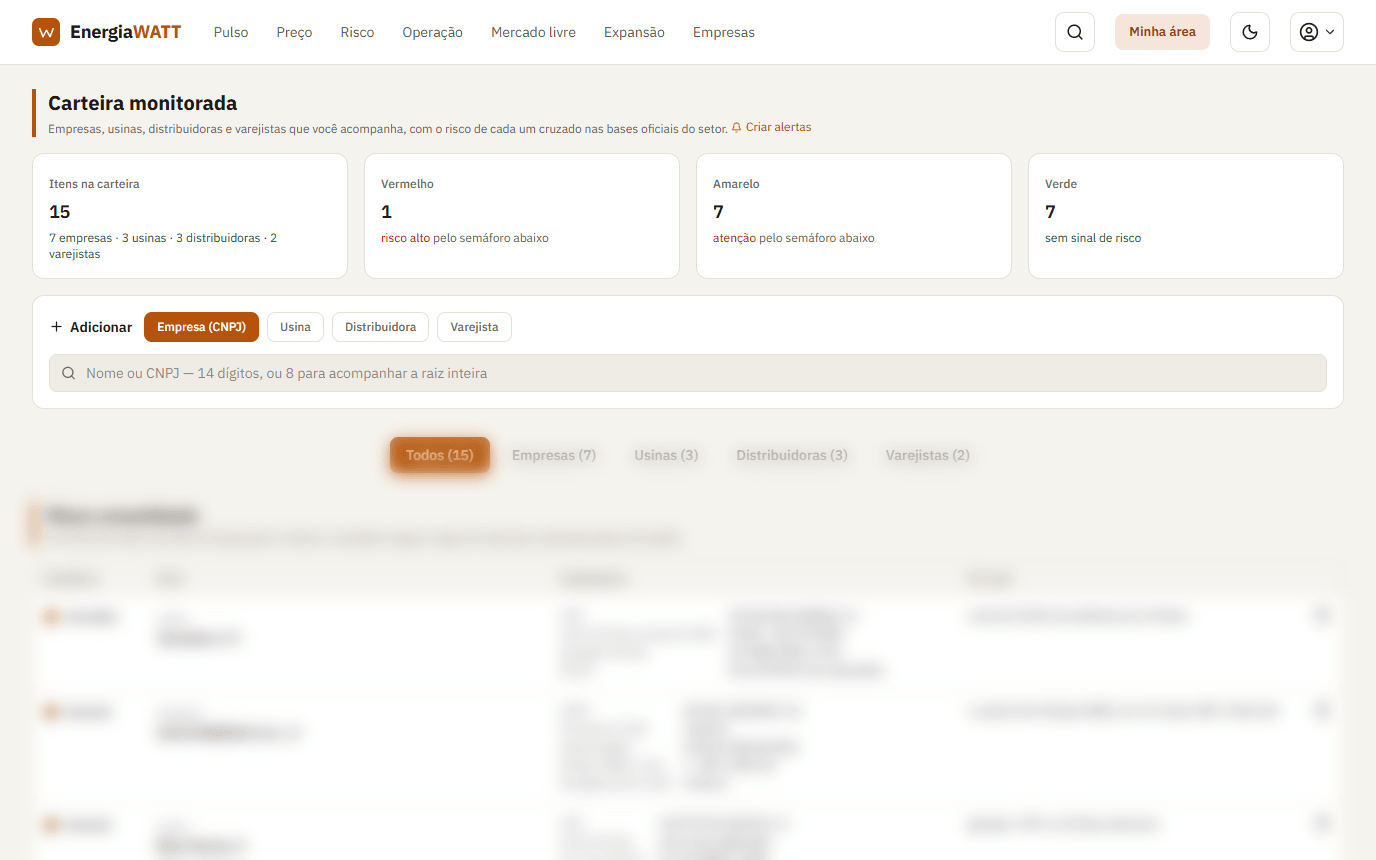Click the bell icon beside Criar alertas
This screenshot has height=860, width=1376.
737,128
